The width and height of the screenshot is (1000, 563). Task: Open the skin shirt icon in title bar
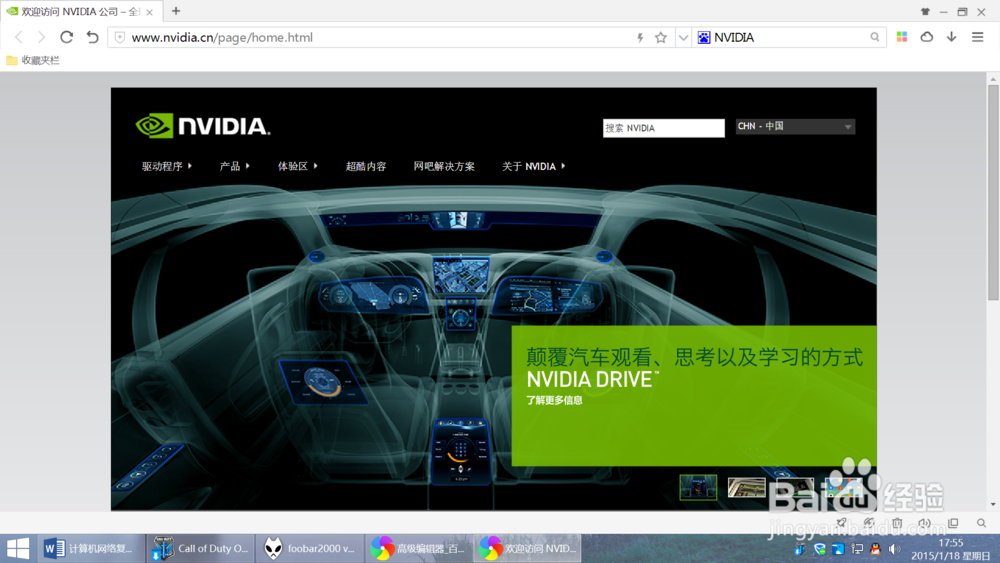point(925,11)
